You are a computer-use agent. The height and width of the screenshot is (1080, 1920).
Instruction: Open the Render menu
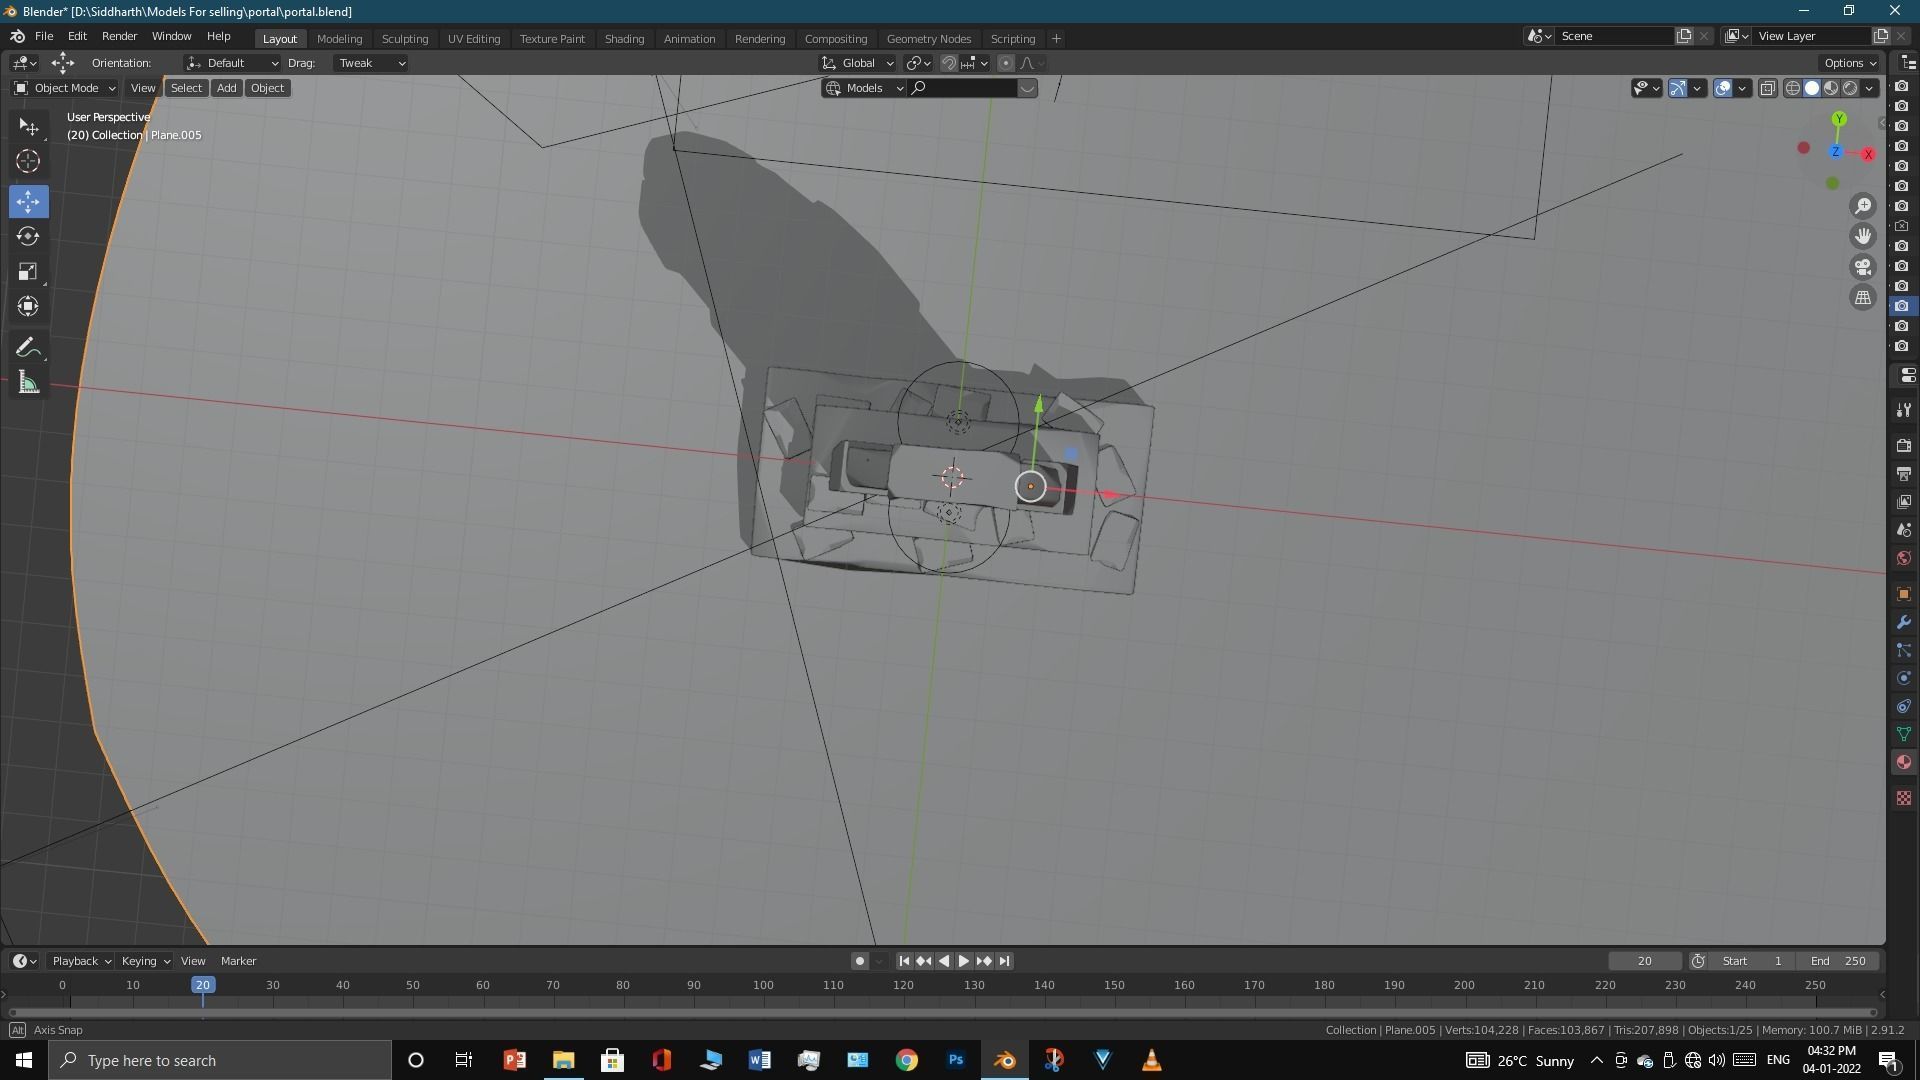[x=119, y=36]
